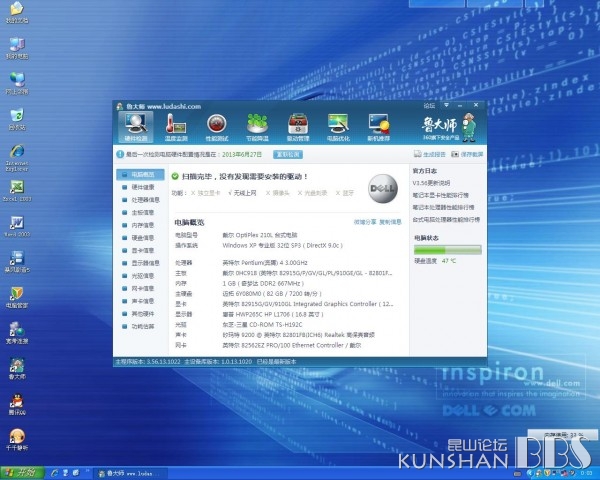Click the PRO/100 Ethernet Controller row
Image resolution: width=600 pixels, height=480 pixels.
click(x=268, y=345)
